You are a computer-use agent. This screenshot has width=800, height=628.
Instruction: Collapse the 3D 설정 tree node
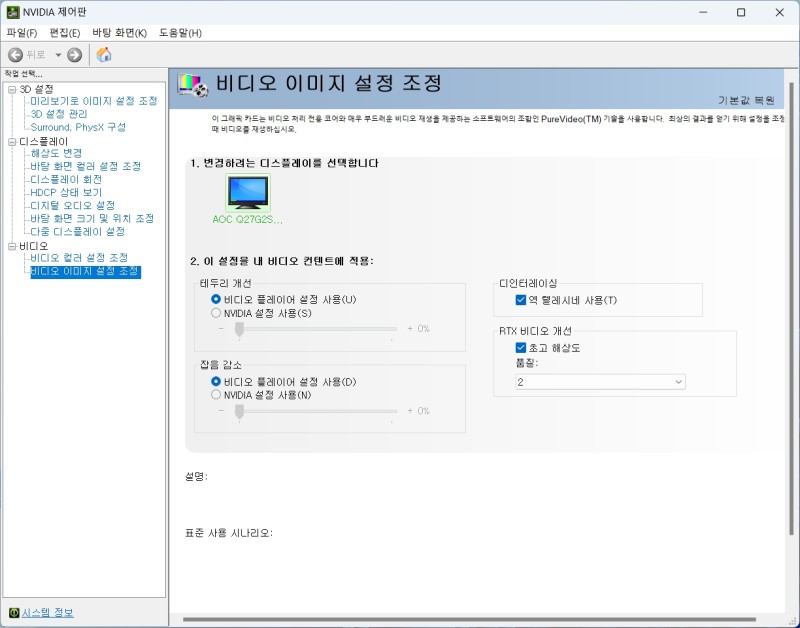[12, 90]
